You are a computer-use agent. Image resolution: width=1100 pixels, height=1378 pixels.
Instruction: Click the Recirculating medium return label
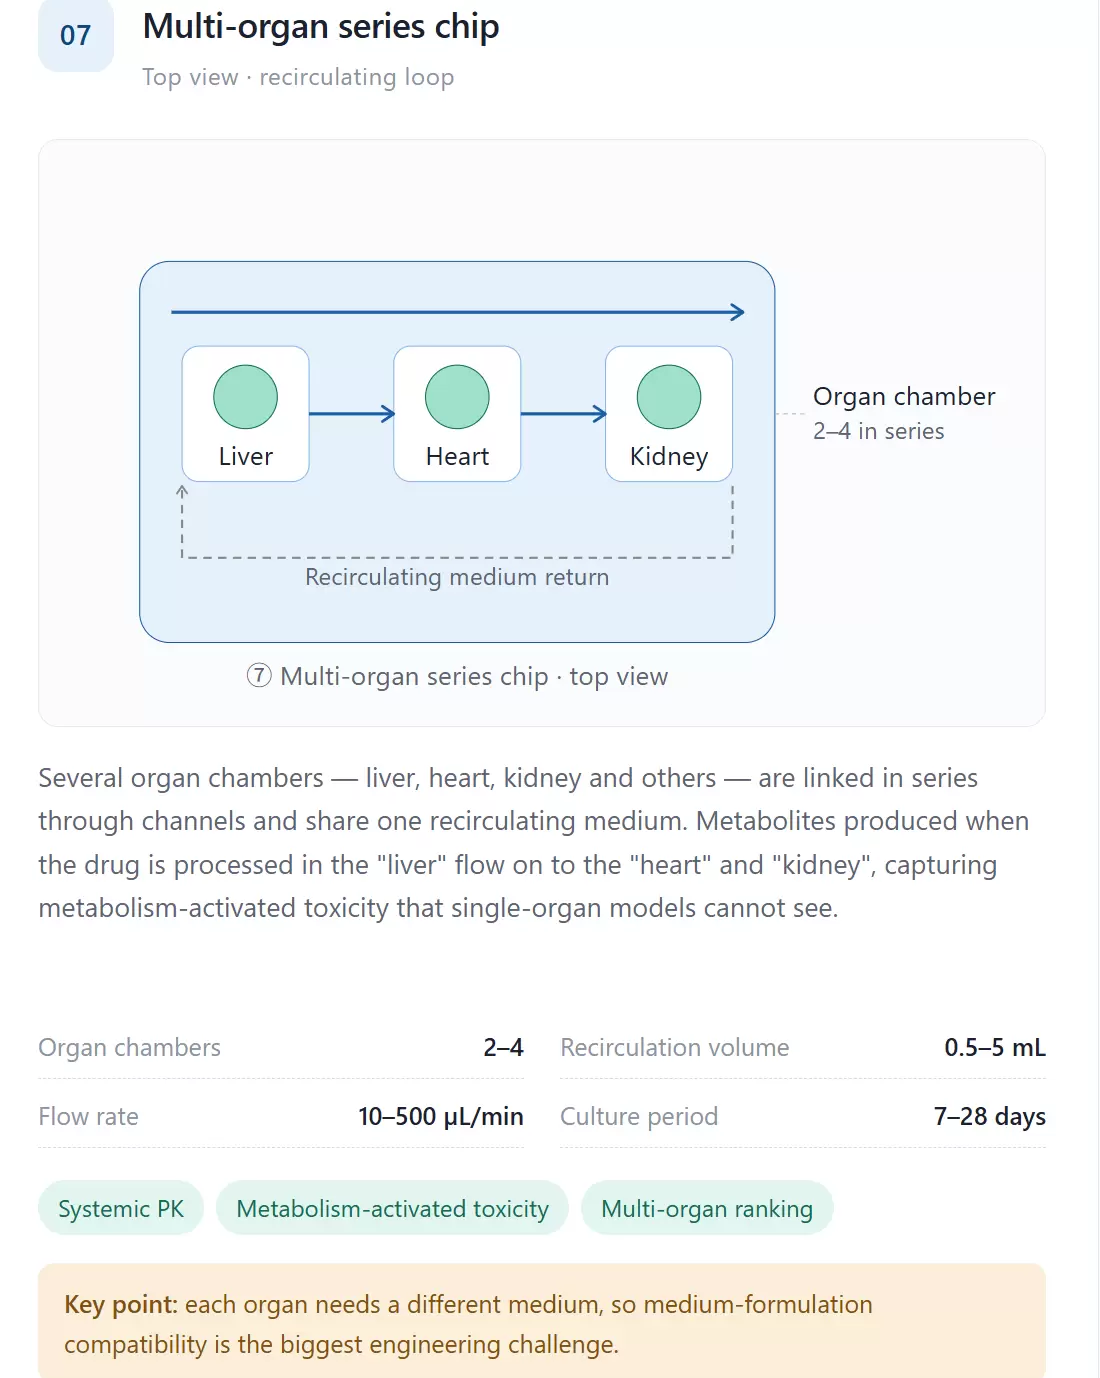pos(457,577)
